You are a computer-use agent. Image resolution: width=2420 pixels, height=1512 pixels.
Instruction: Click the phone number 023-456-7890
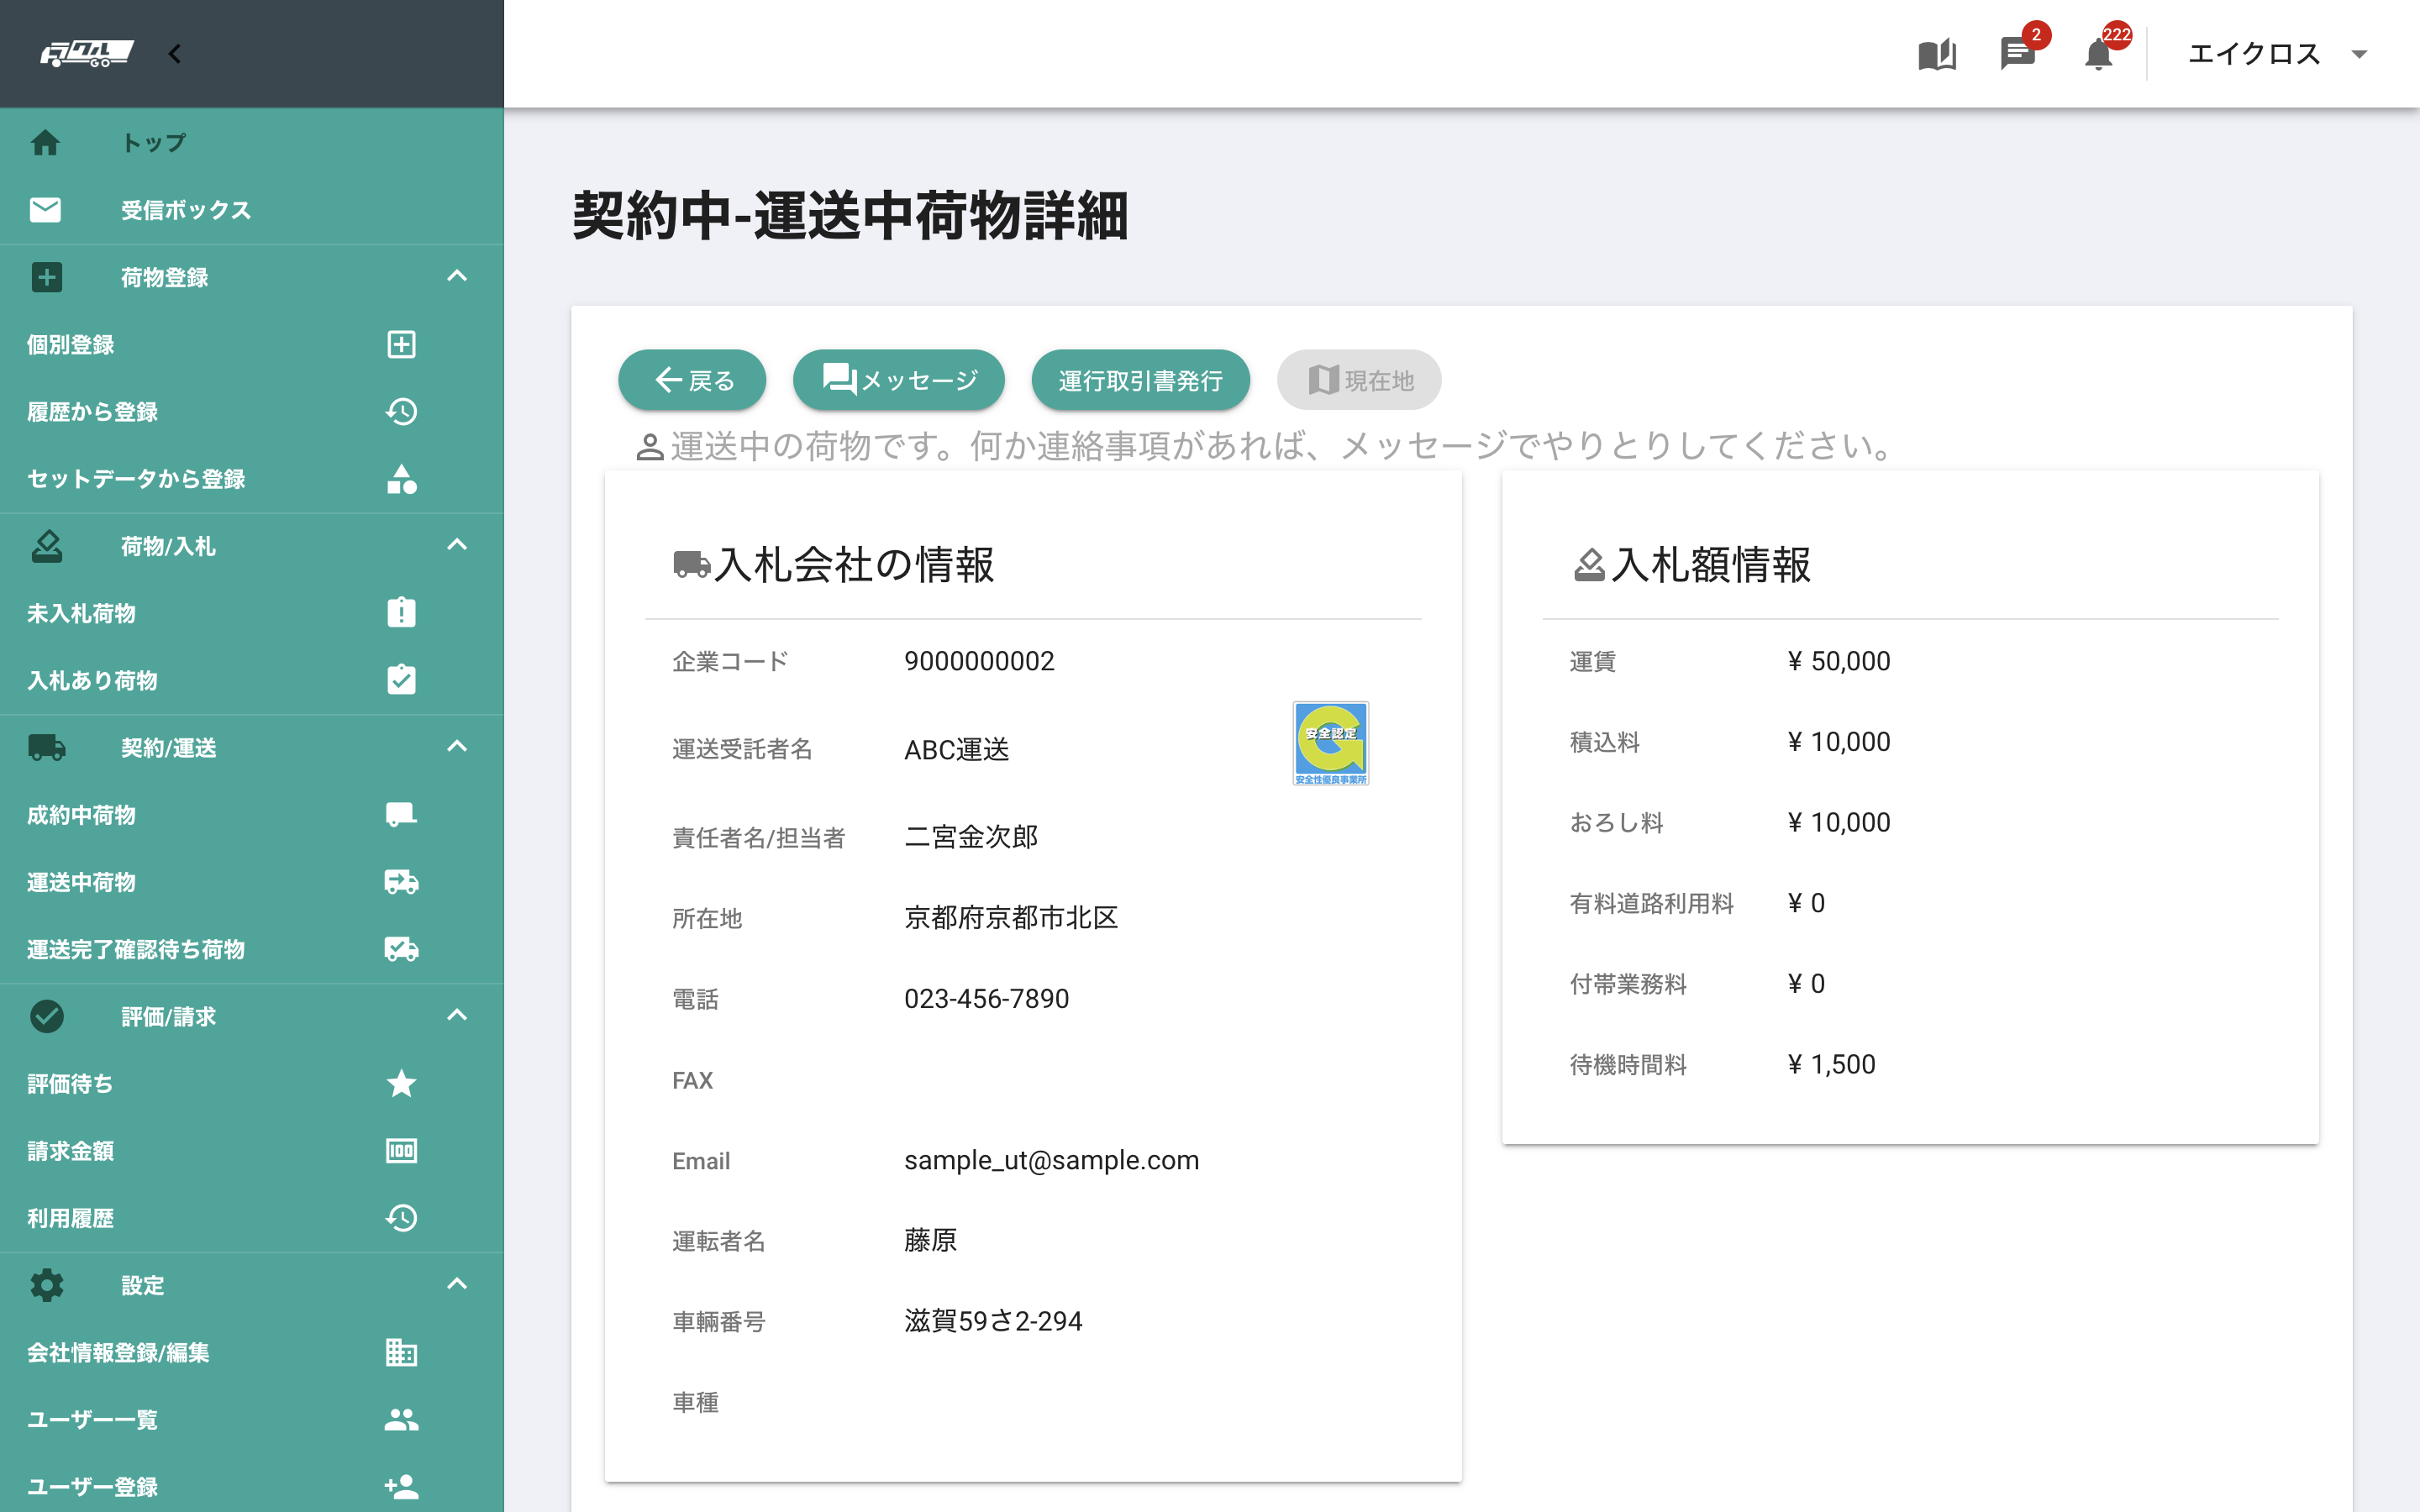coord(986,999)
